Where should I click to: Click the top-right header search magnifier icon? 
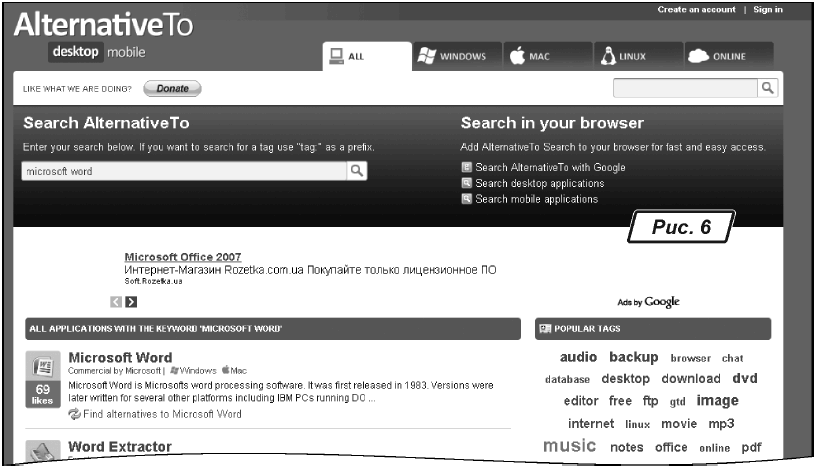point(768,88)
